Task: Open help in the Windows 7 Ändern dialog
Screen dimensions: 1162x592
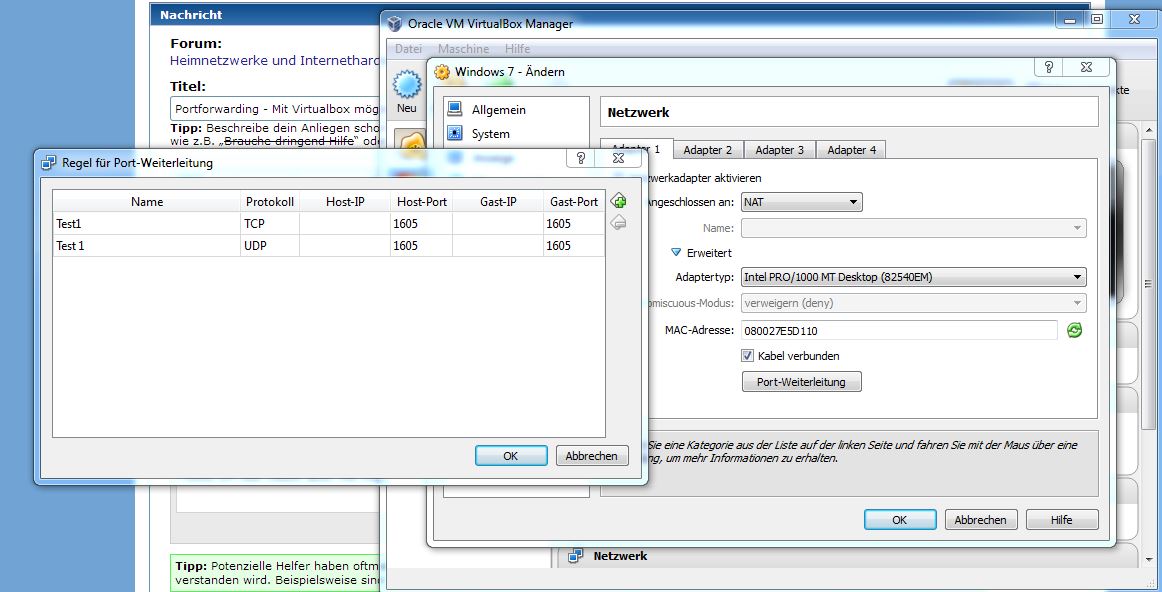Action: [x=1049, y=67]
